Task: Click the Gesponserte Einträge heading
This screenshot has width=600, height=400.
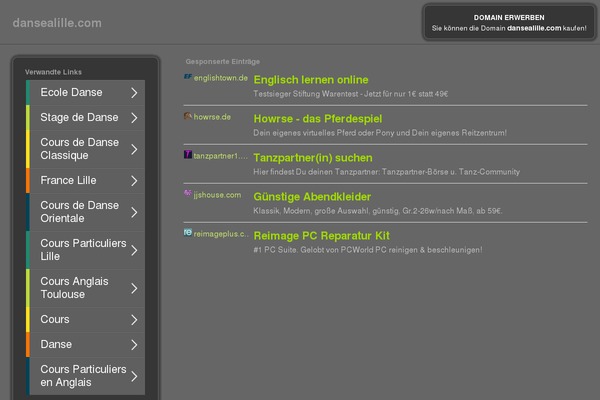Action: tap(223, 62)
